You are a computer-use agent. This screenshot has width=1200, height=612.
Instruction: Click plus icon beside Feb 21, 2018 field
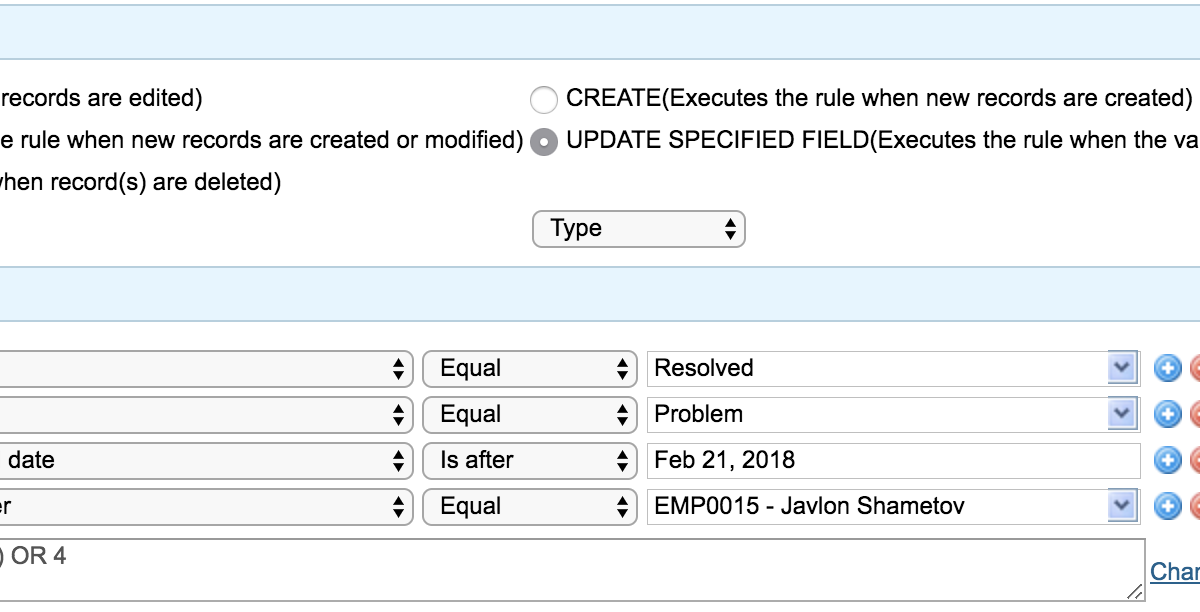pos(1167,461)
